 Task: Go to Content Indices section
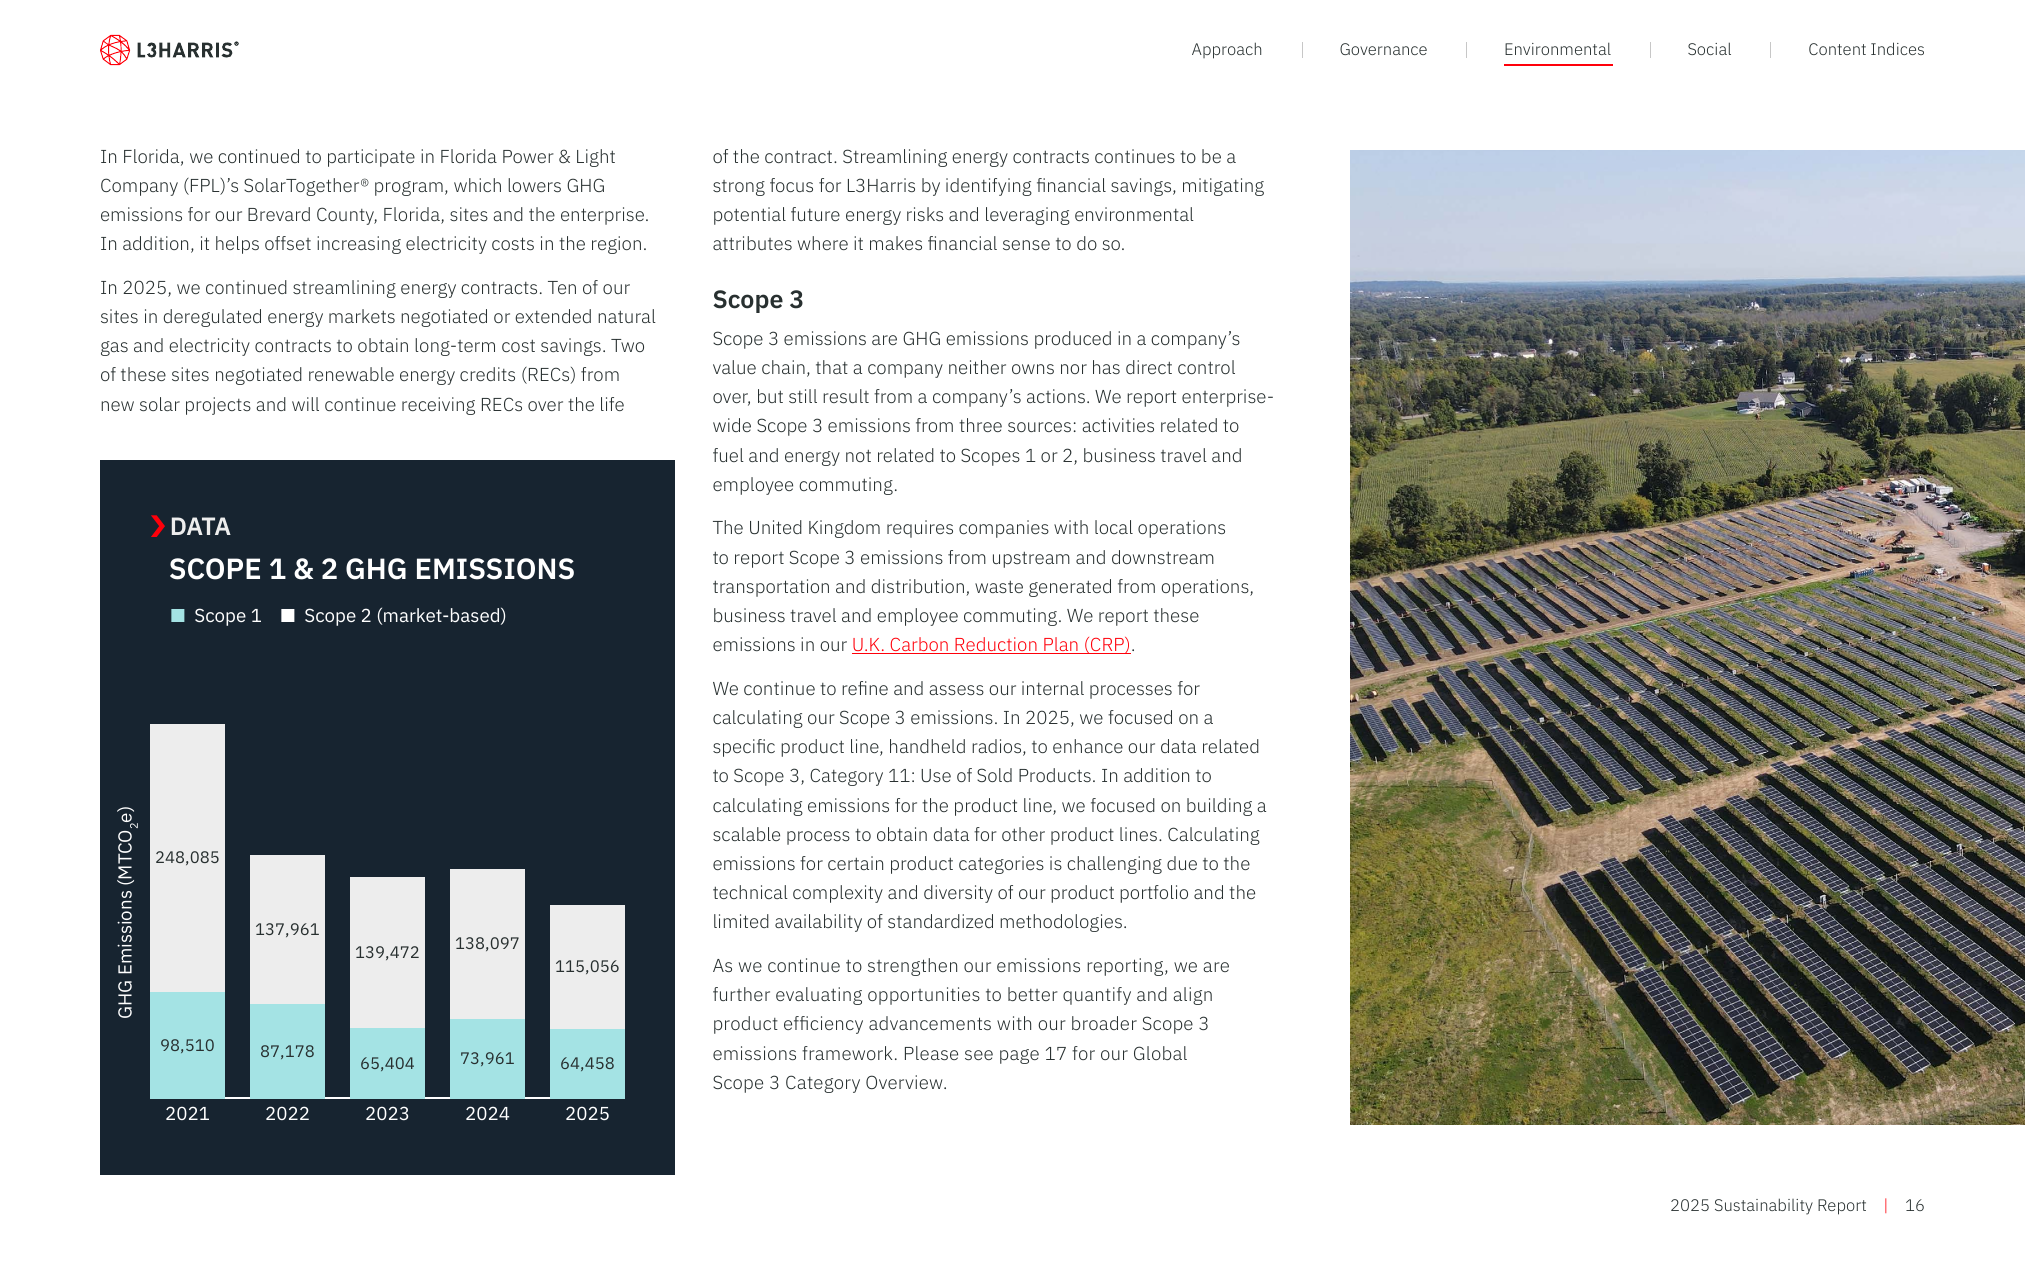1866,50
